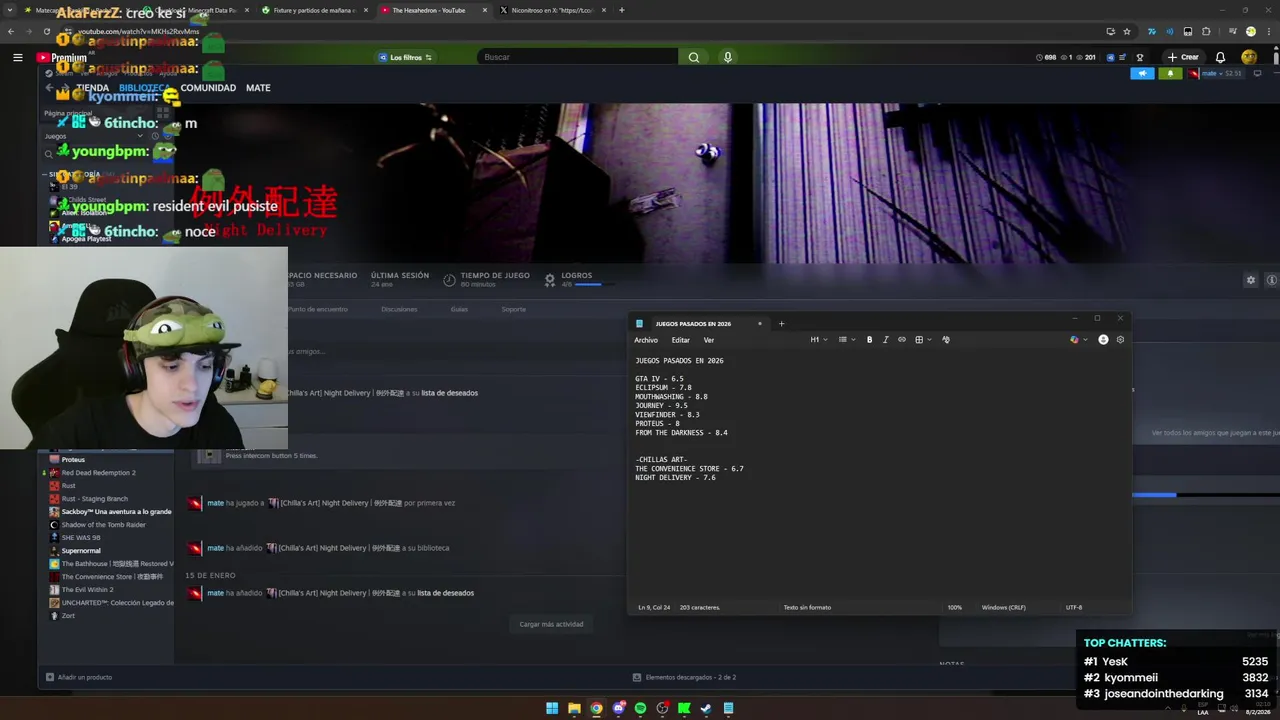Select The Evil Within 2 in library
1280x720 pixels.
[87, 589]
